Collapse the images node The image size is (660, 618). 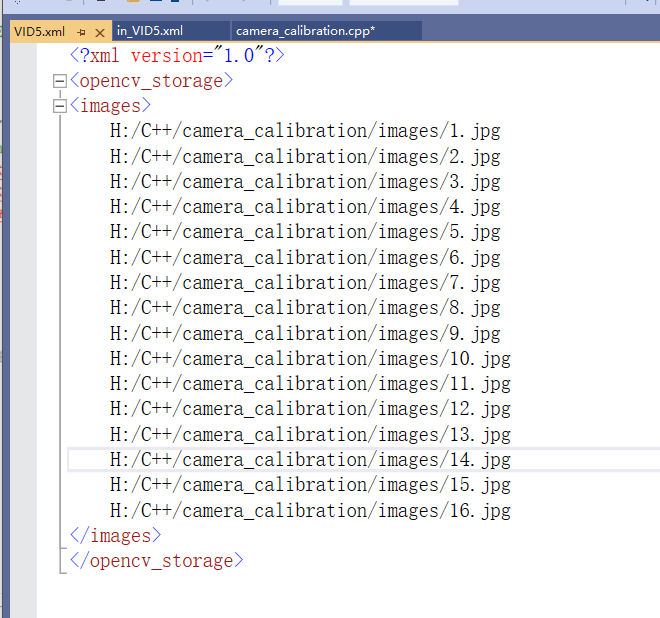pyautogui.click(x=60, y=106)
